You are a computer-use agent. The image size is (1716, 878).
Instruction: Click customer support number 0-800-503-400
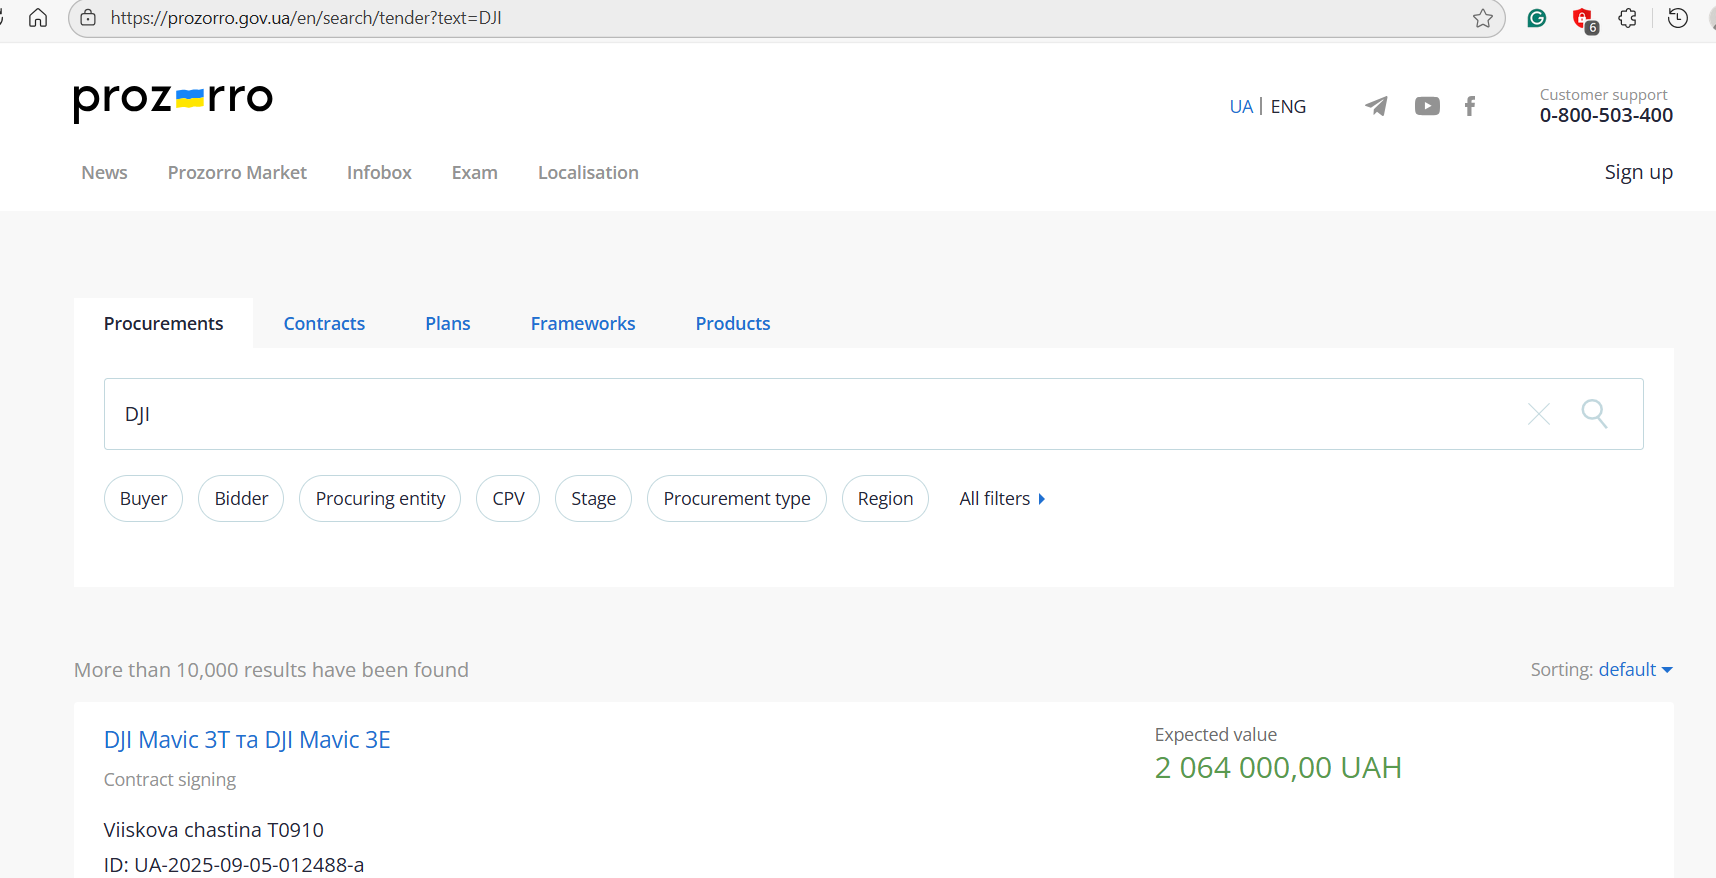click(x=1606, y=115)
